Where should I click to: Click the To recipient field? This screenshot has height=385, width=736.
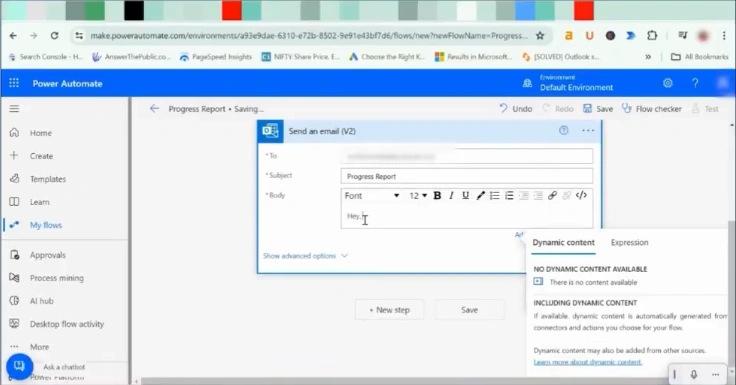(467, 156)
